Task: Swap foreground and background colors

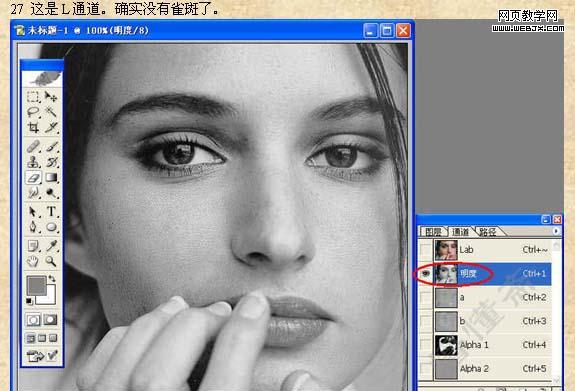Action: [52, 279]
